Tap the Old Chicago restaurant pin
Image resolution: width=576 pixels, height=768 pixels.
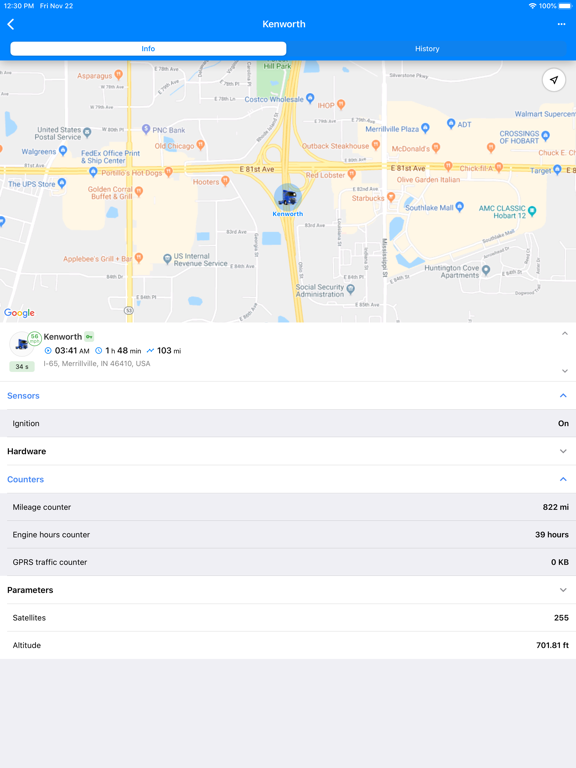click(200, 145)
